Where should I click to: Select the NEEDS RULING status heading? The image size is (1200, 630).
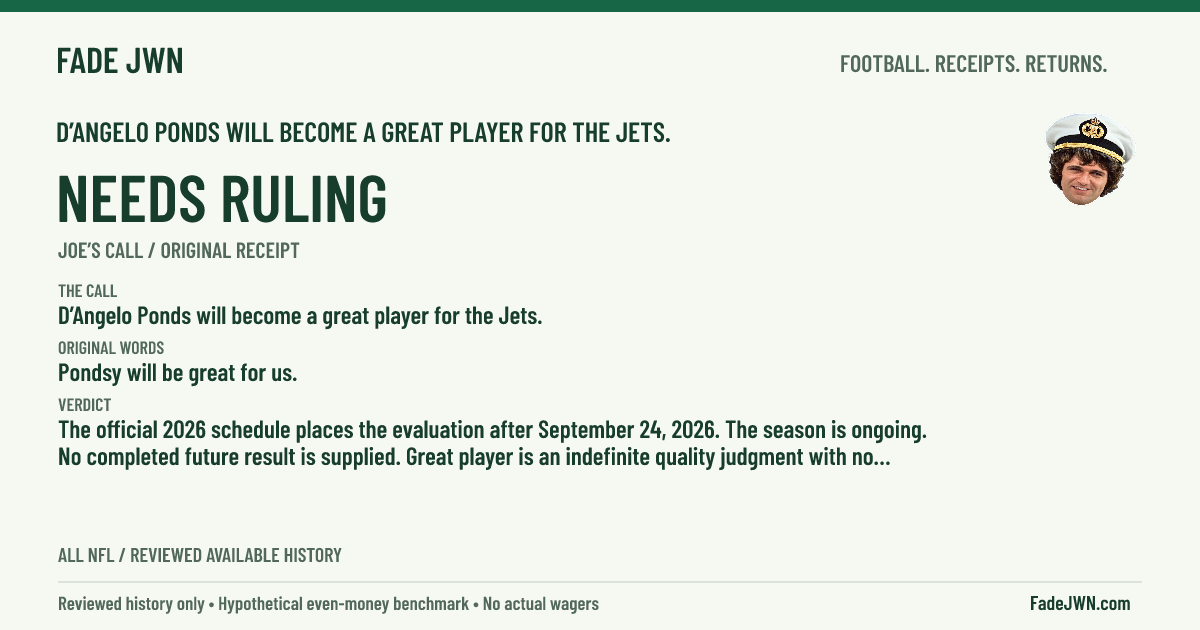222,198
